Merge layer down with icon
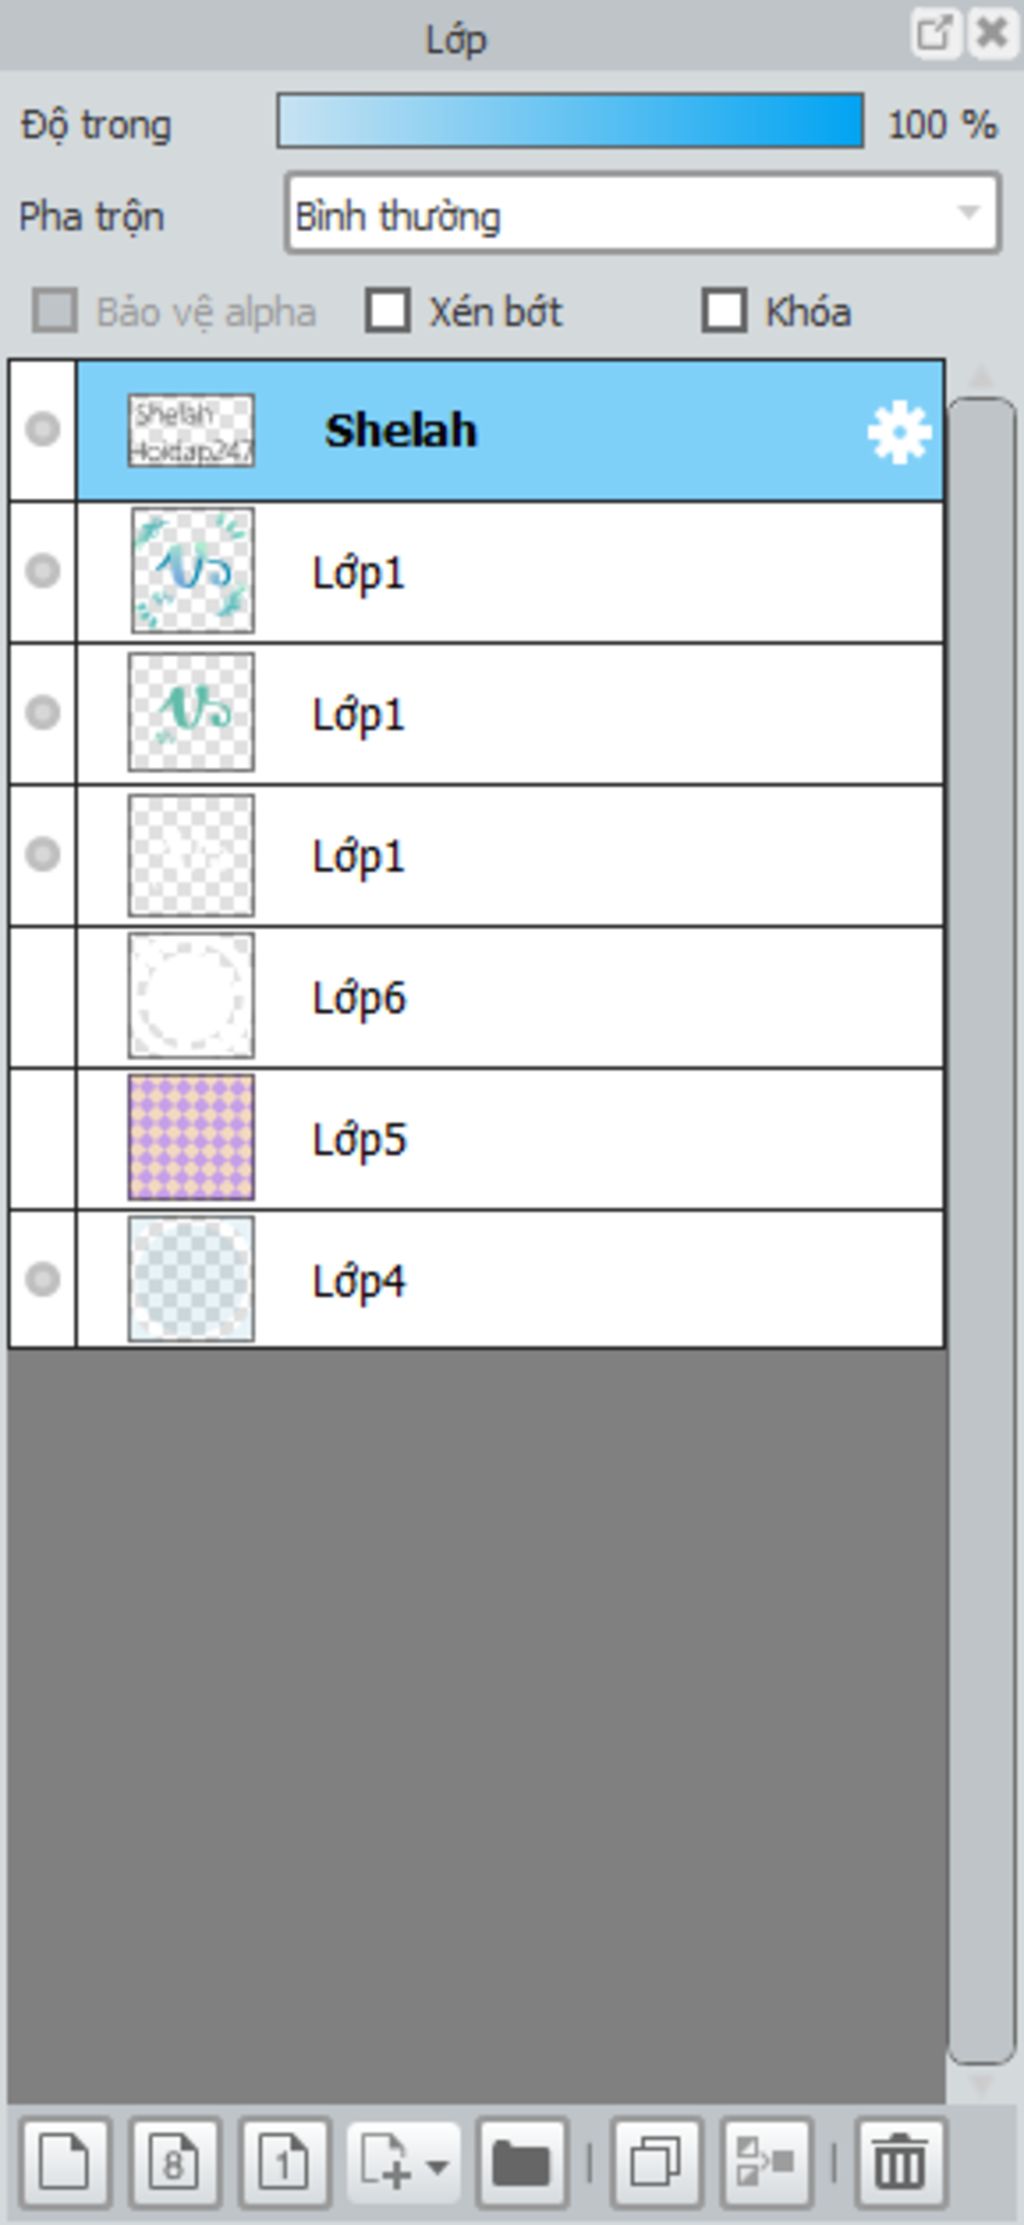The height and width of the screenshot is (2225, 1024). [766, 2163]
